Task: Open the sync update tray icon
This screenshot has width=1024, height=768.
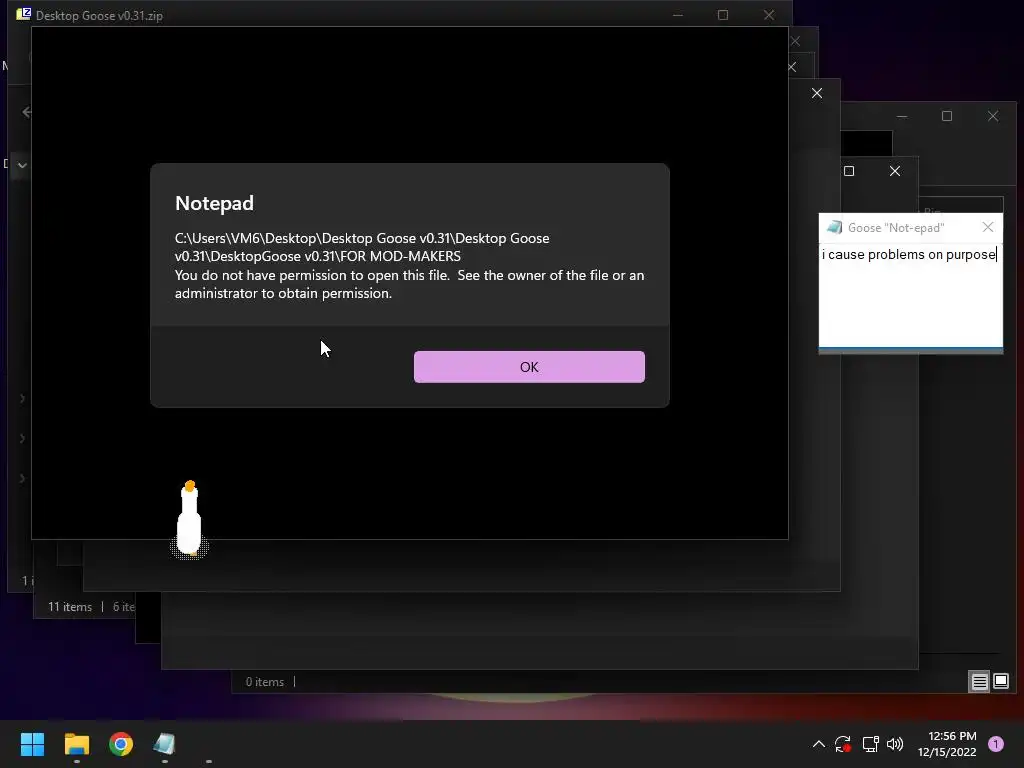Action: pyautogui.click(x=843, y=744)
